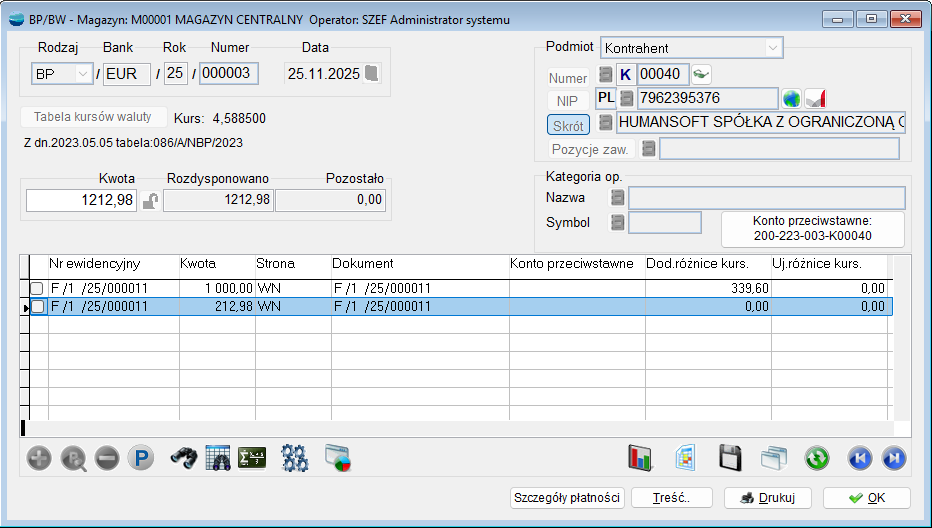The width and height of the screenshot is (932, 528).
Task: Click the globe icon beside NIP number
Action: pos(792,98)
